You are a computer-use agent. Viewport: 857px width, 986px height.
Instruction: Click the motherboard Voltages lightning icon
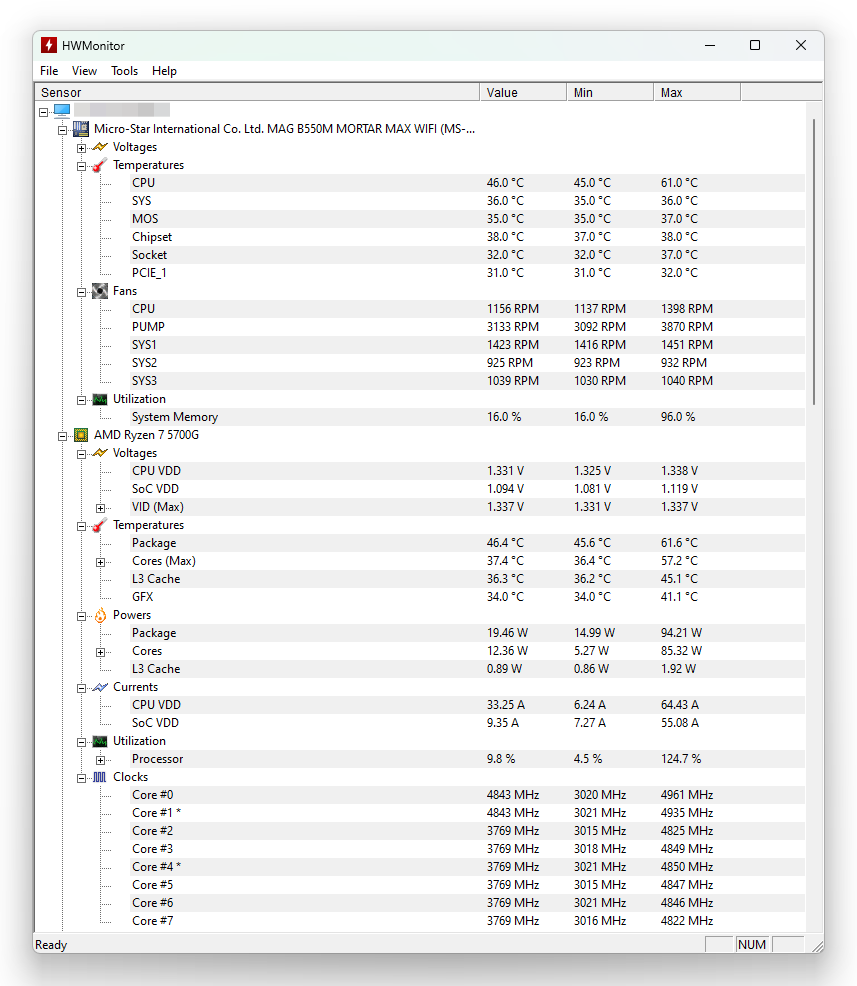pos(100,147)
